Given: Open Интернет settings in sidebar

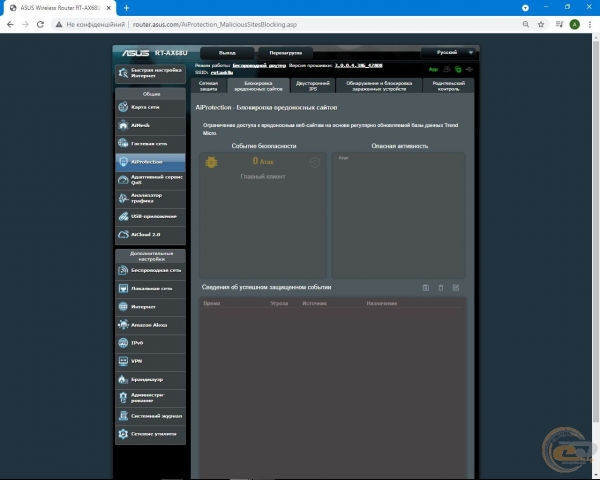Looking at the screenshot, I should [150, 307].
